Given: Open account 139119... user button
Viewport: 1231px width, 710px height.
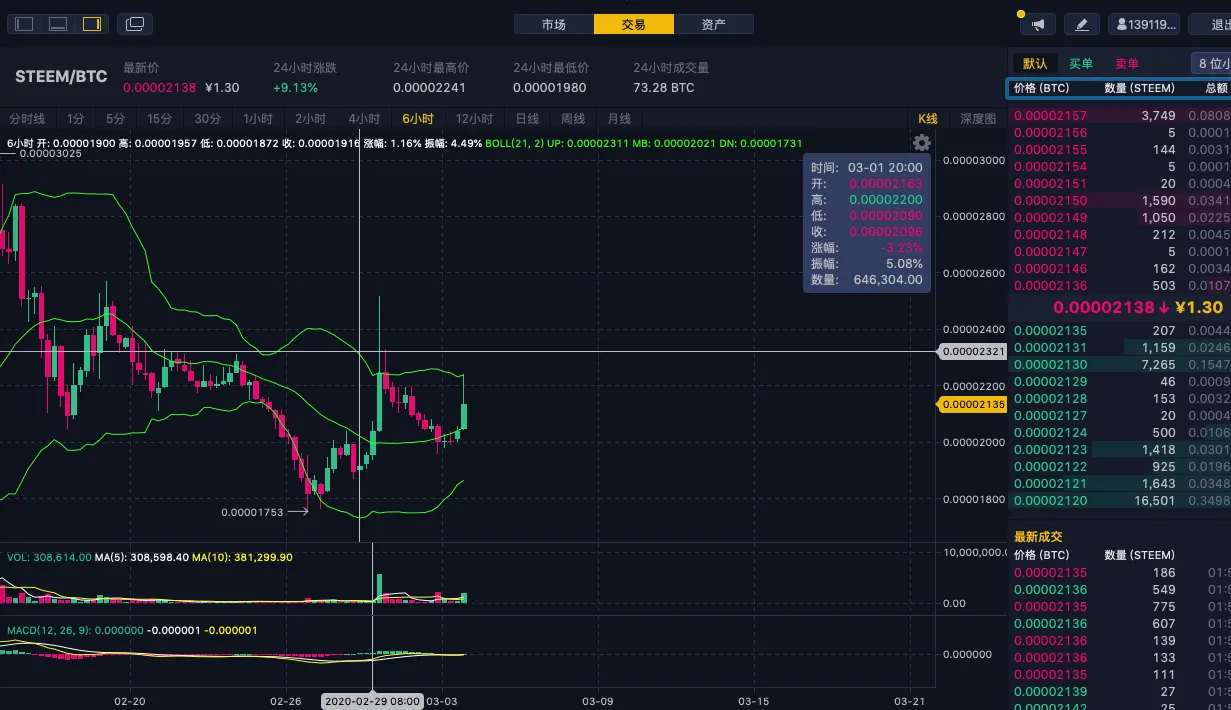Looking at the screenshot, I should pos(1144,24).
